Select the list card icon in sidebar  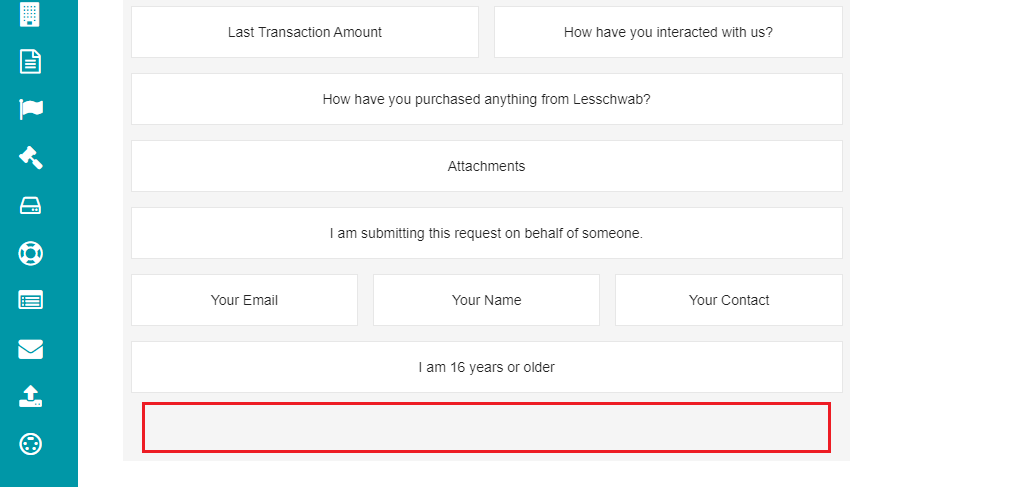(31, 300)
